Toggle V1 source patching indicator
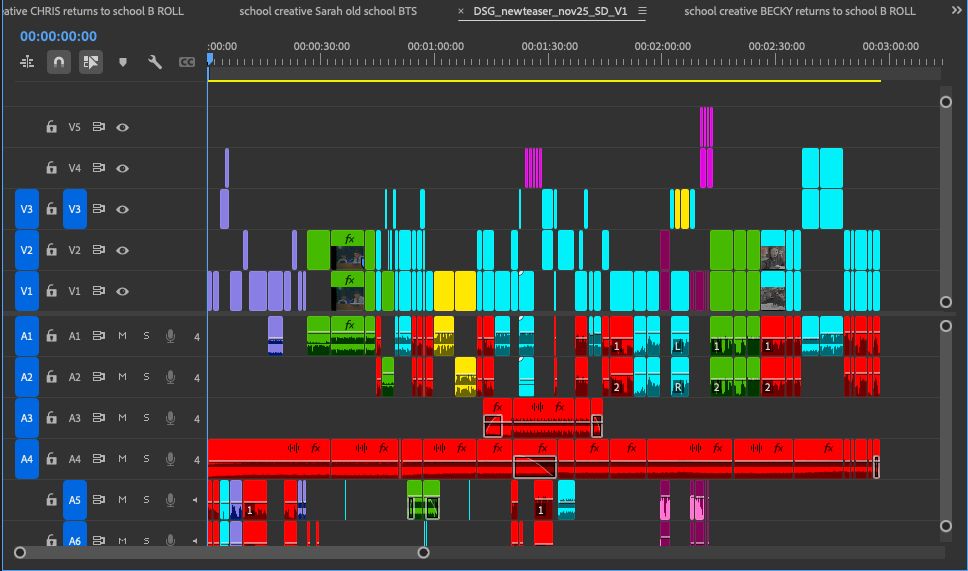Image resolution: width=968 pixels, height=571 pixels. click(27, 291)
